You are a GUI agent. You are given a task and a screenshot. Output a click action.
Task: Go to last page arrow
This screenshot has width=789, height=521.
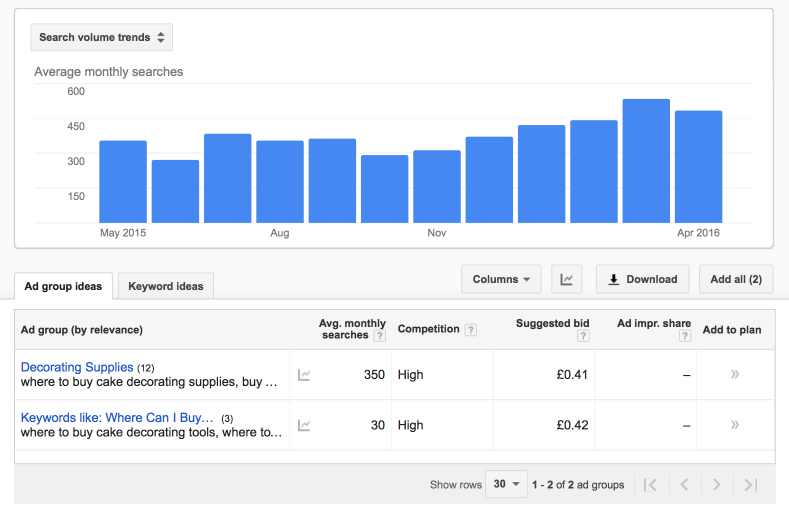[751, 485]
